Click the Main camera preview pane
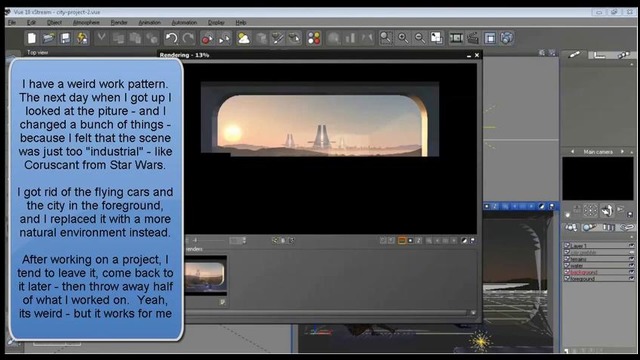The width and height of the screenshot is (640, 360). pos(598,178)
